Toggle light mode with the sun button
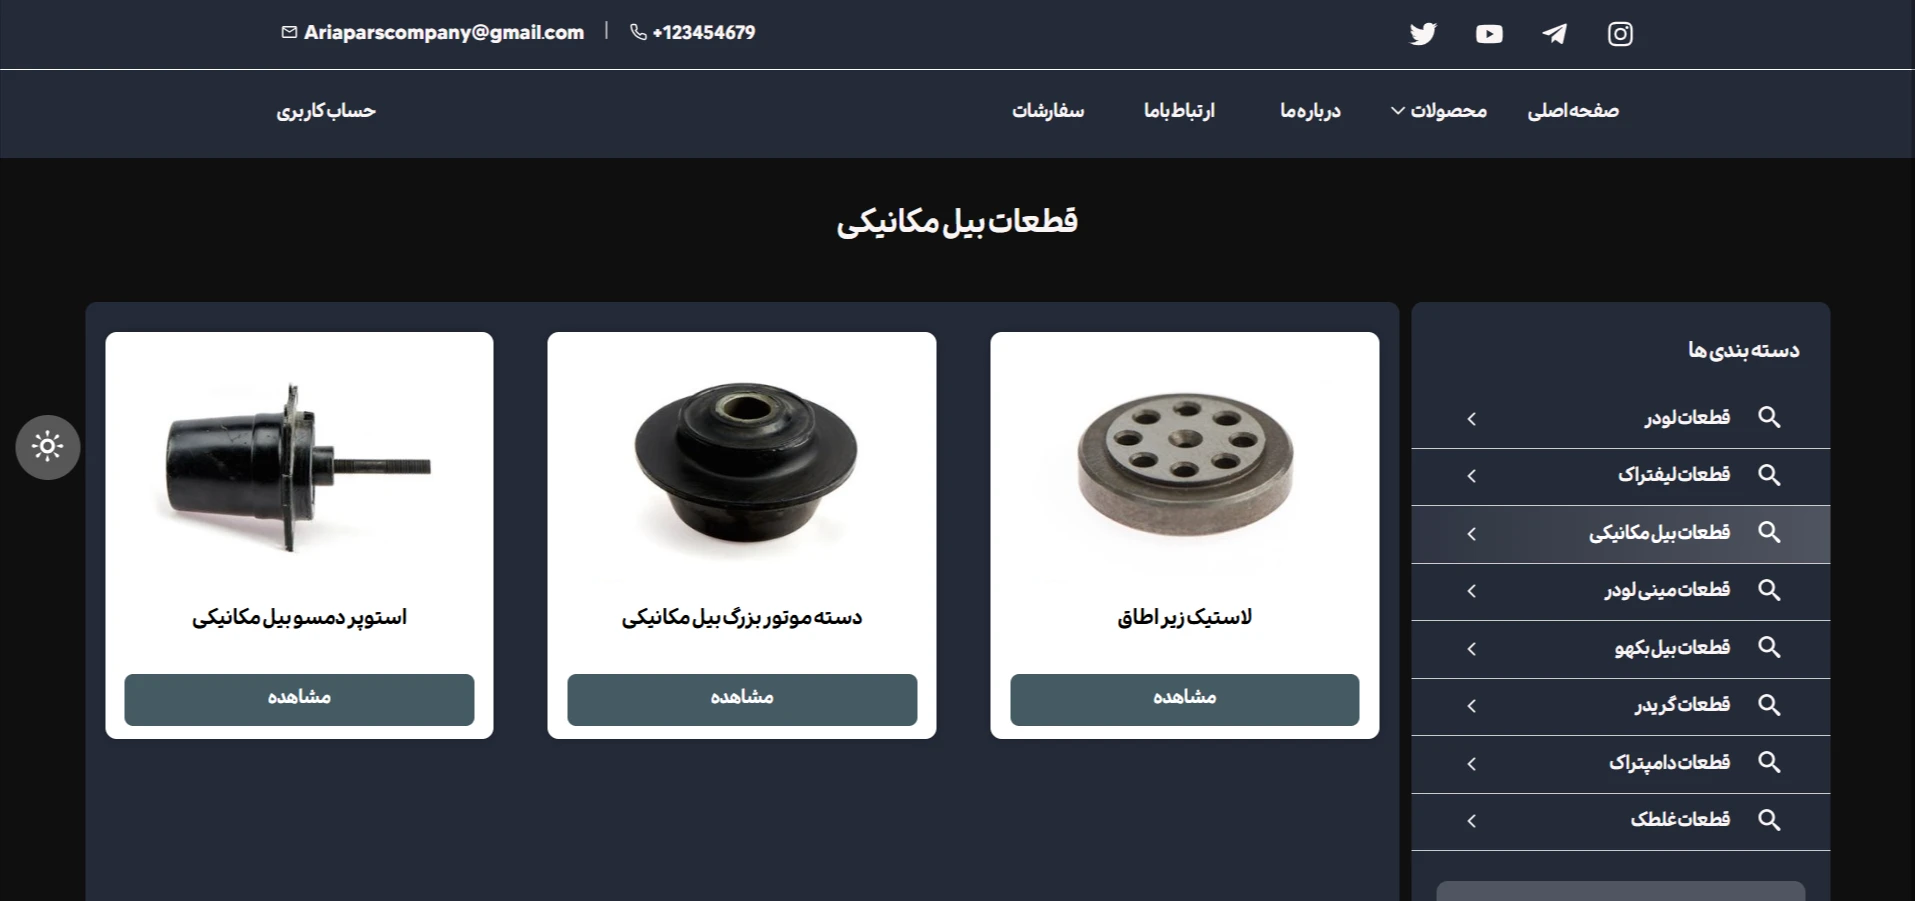1915x901 pixels. [47, 446]
